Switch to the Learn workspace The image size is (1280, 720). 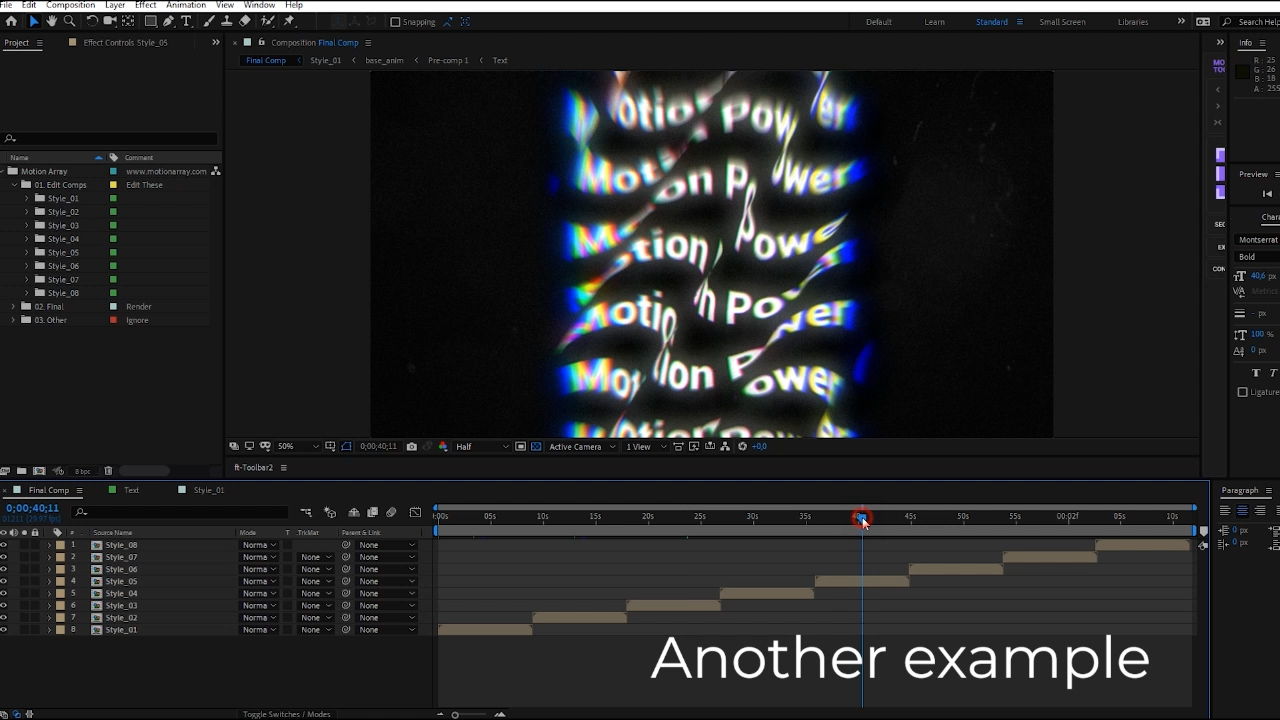[x=934, y=22]
